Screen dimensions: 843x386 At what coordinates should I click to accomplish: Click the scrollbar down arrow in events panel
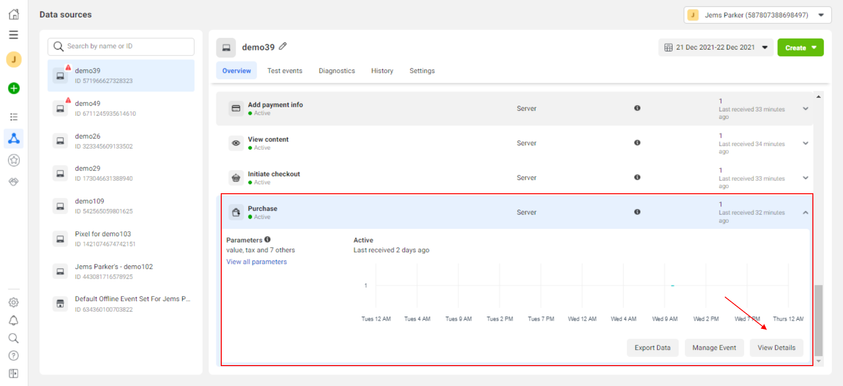[819, 361]
